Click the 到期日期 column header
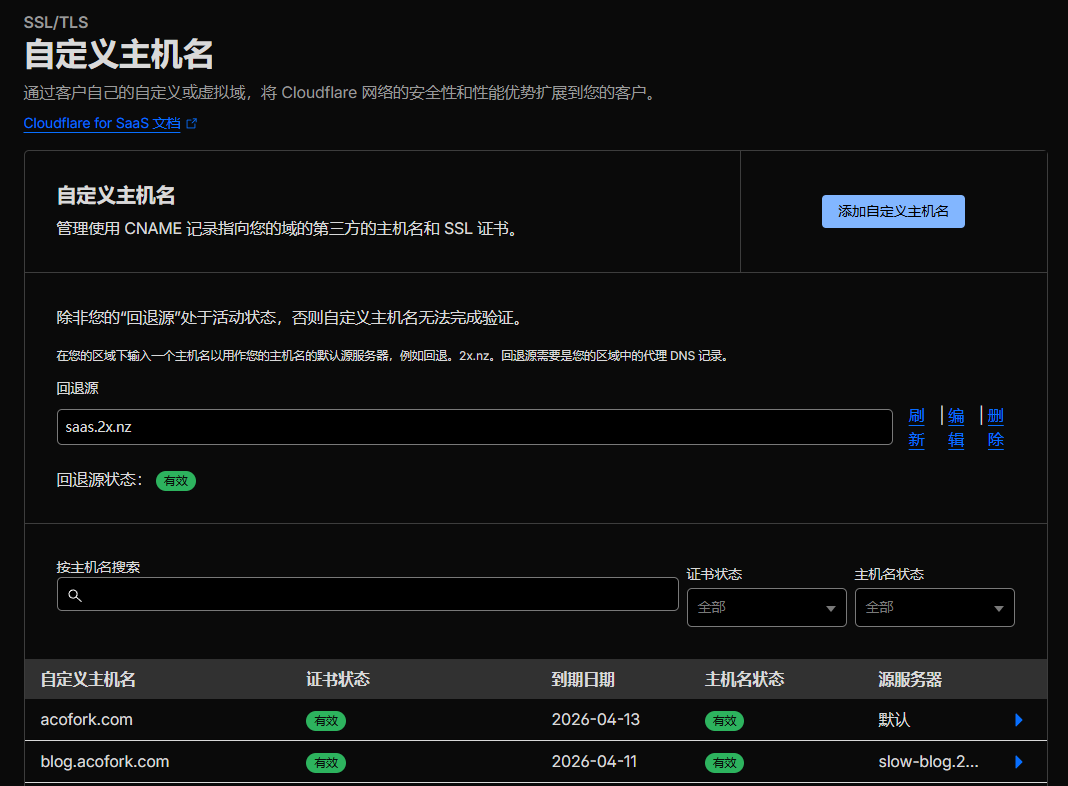1068x786 pixels. pos(583,679)
